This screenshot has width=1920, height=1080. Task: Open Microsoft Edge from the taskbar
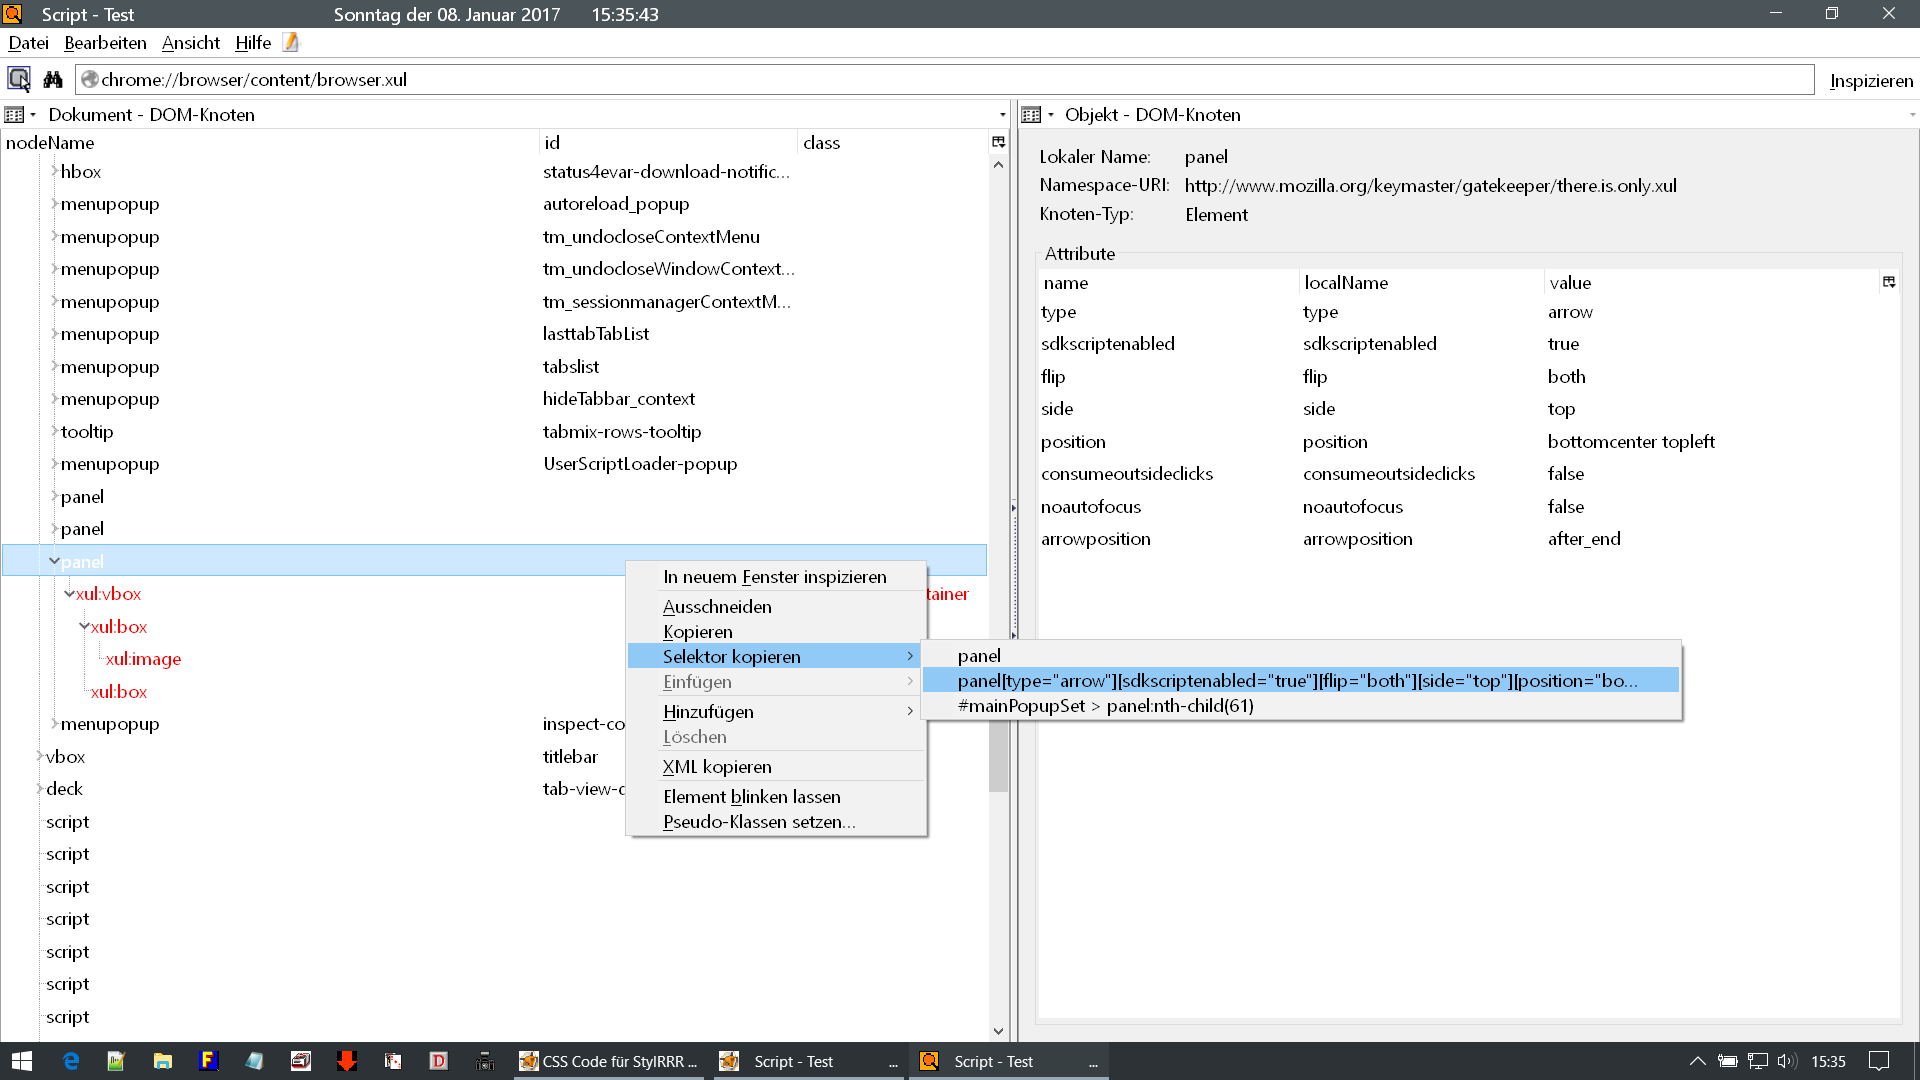(x=70, y=1061)
